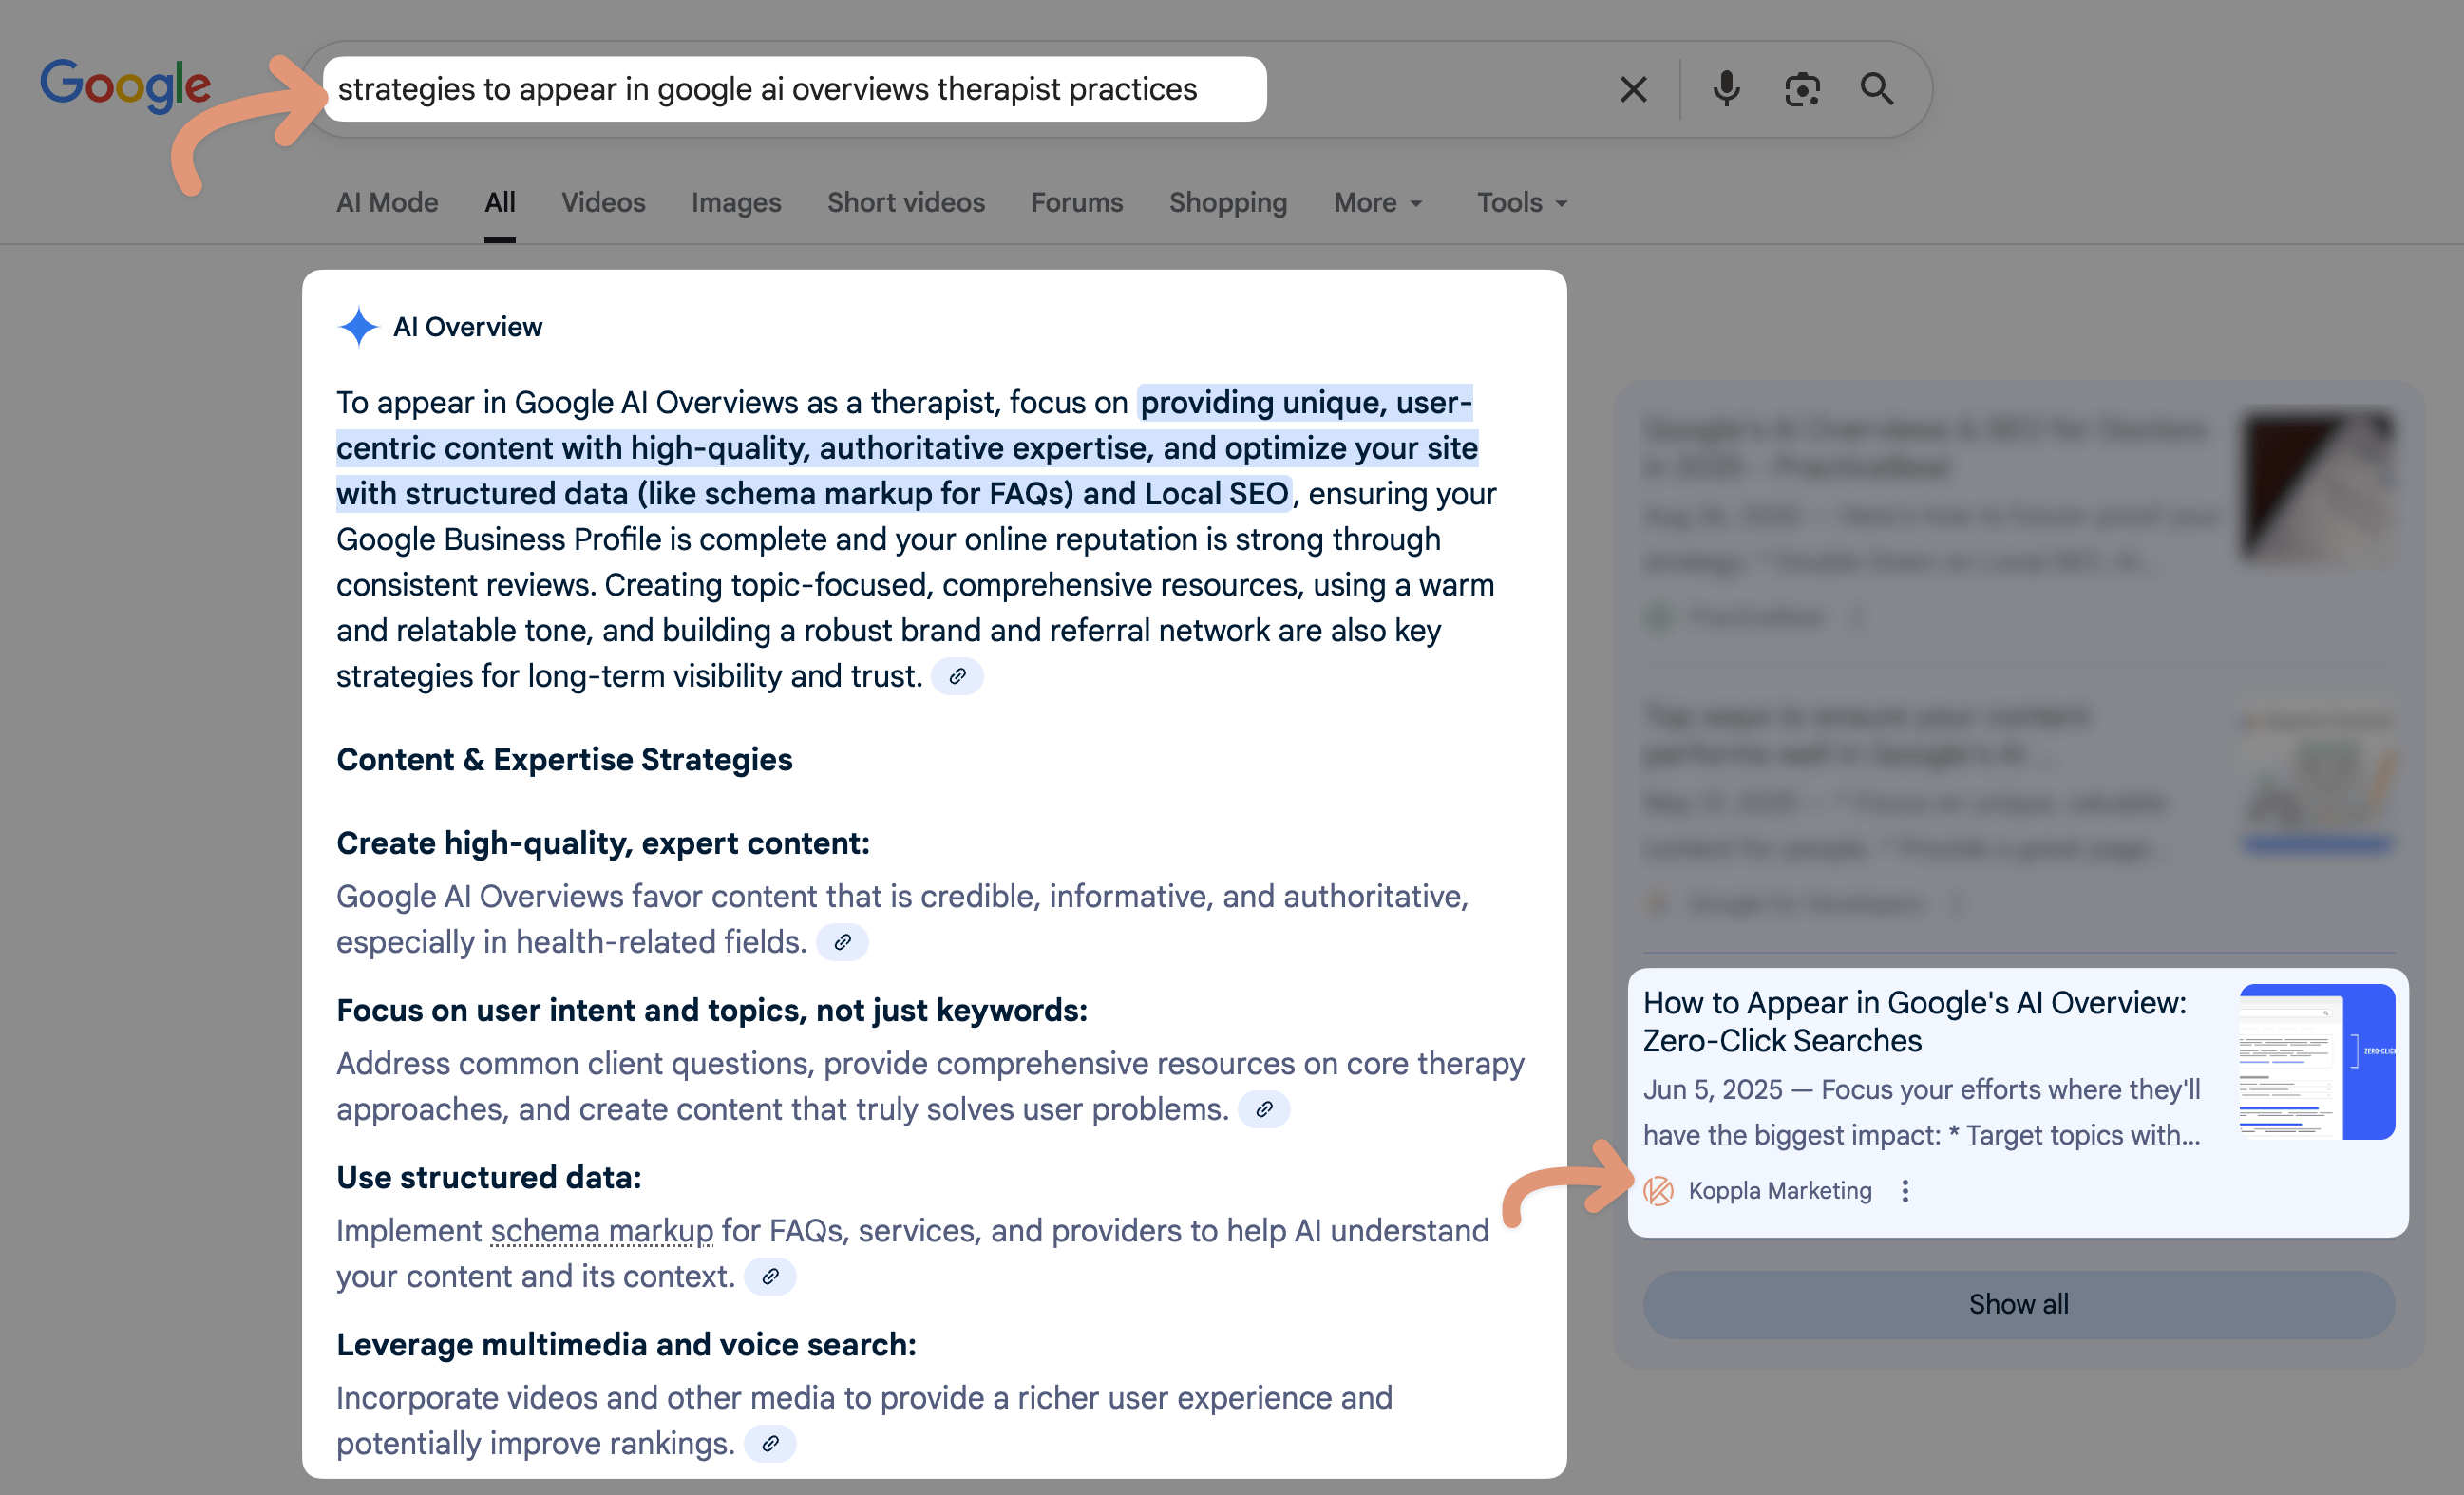Open the Shopping tab
The image size is (2464, 1495).
click(1228, 202)
